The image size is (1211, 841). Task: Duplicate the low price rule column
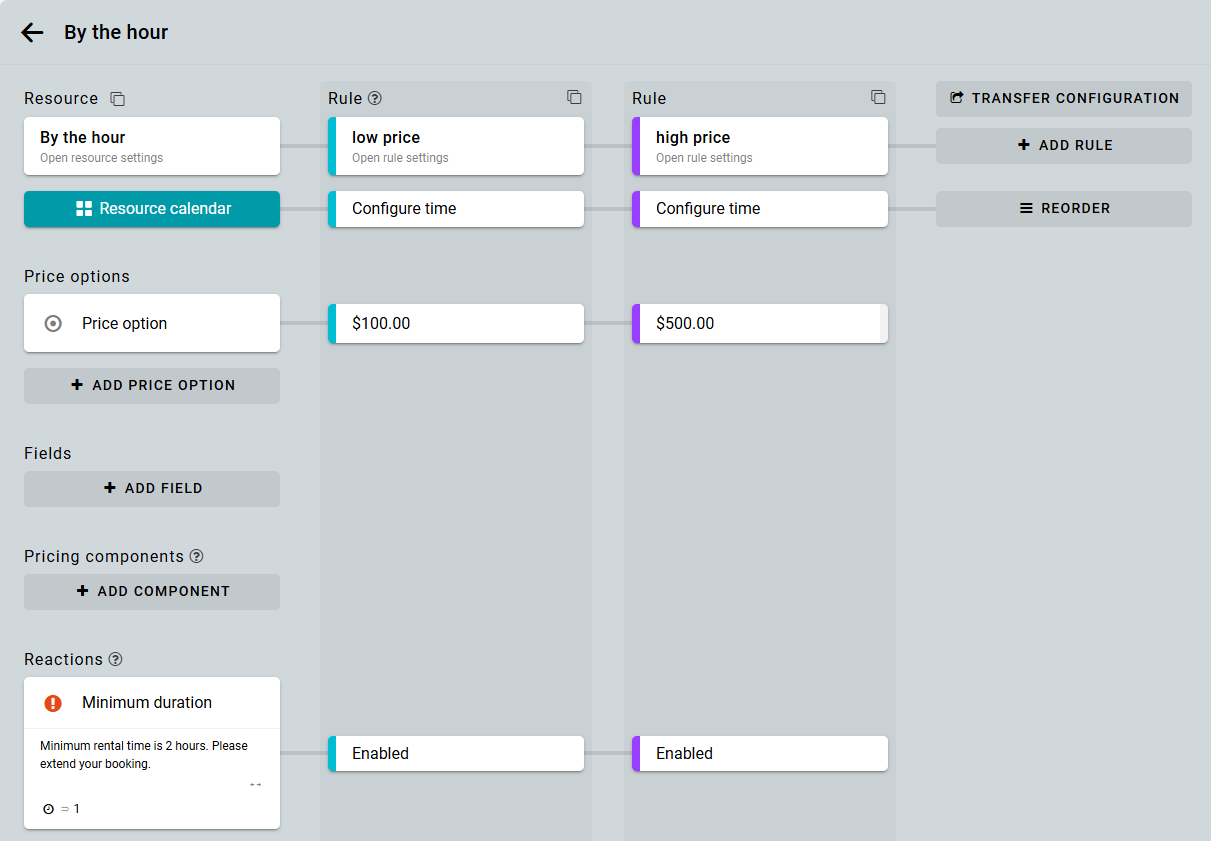(x=574, y=97)
